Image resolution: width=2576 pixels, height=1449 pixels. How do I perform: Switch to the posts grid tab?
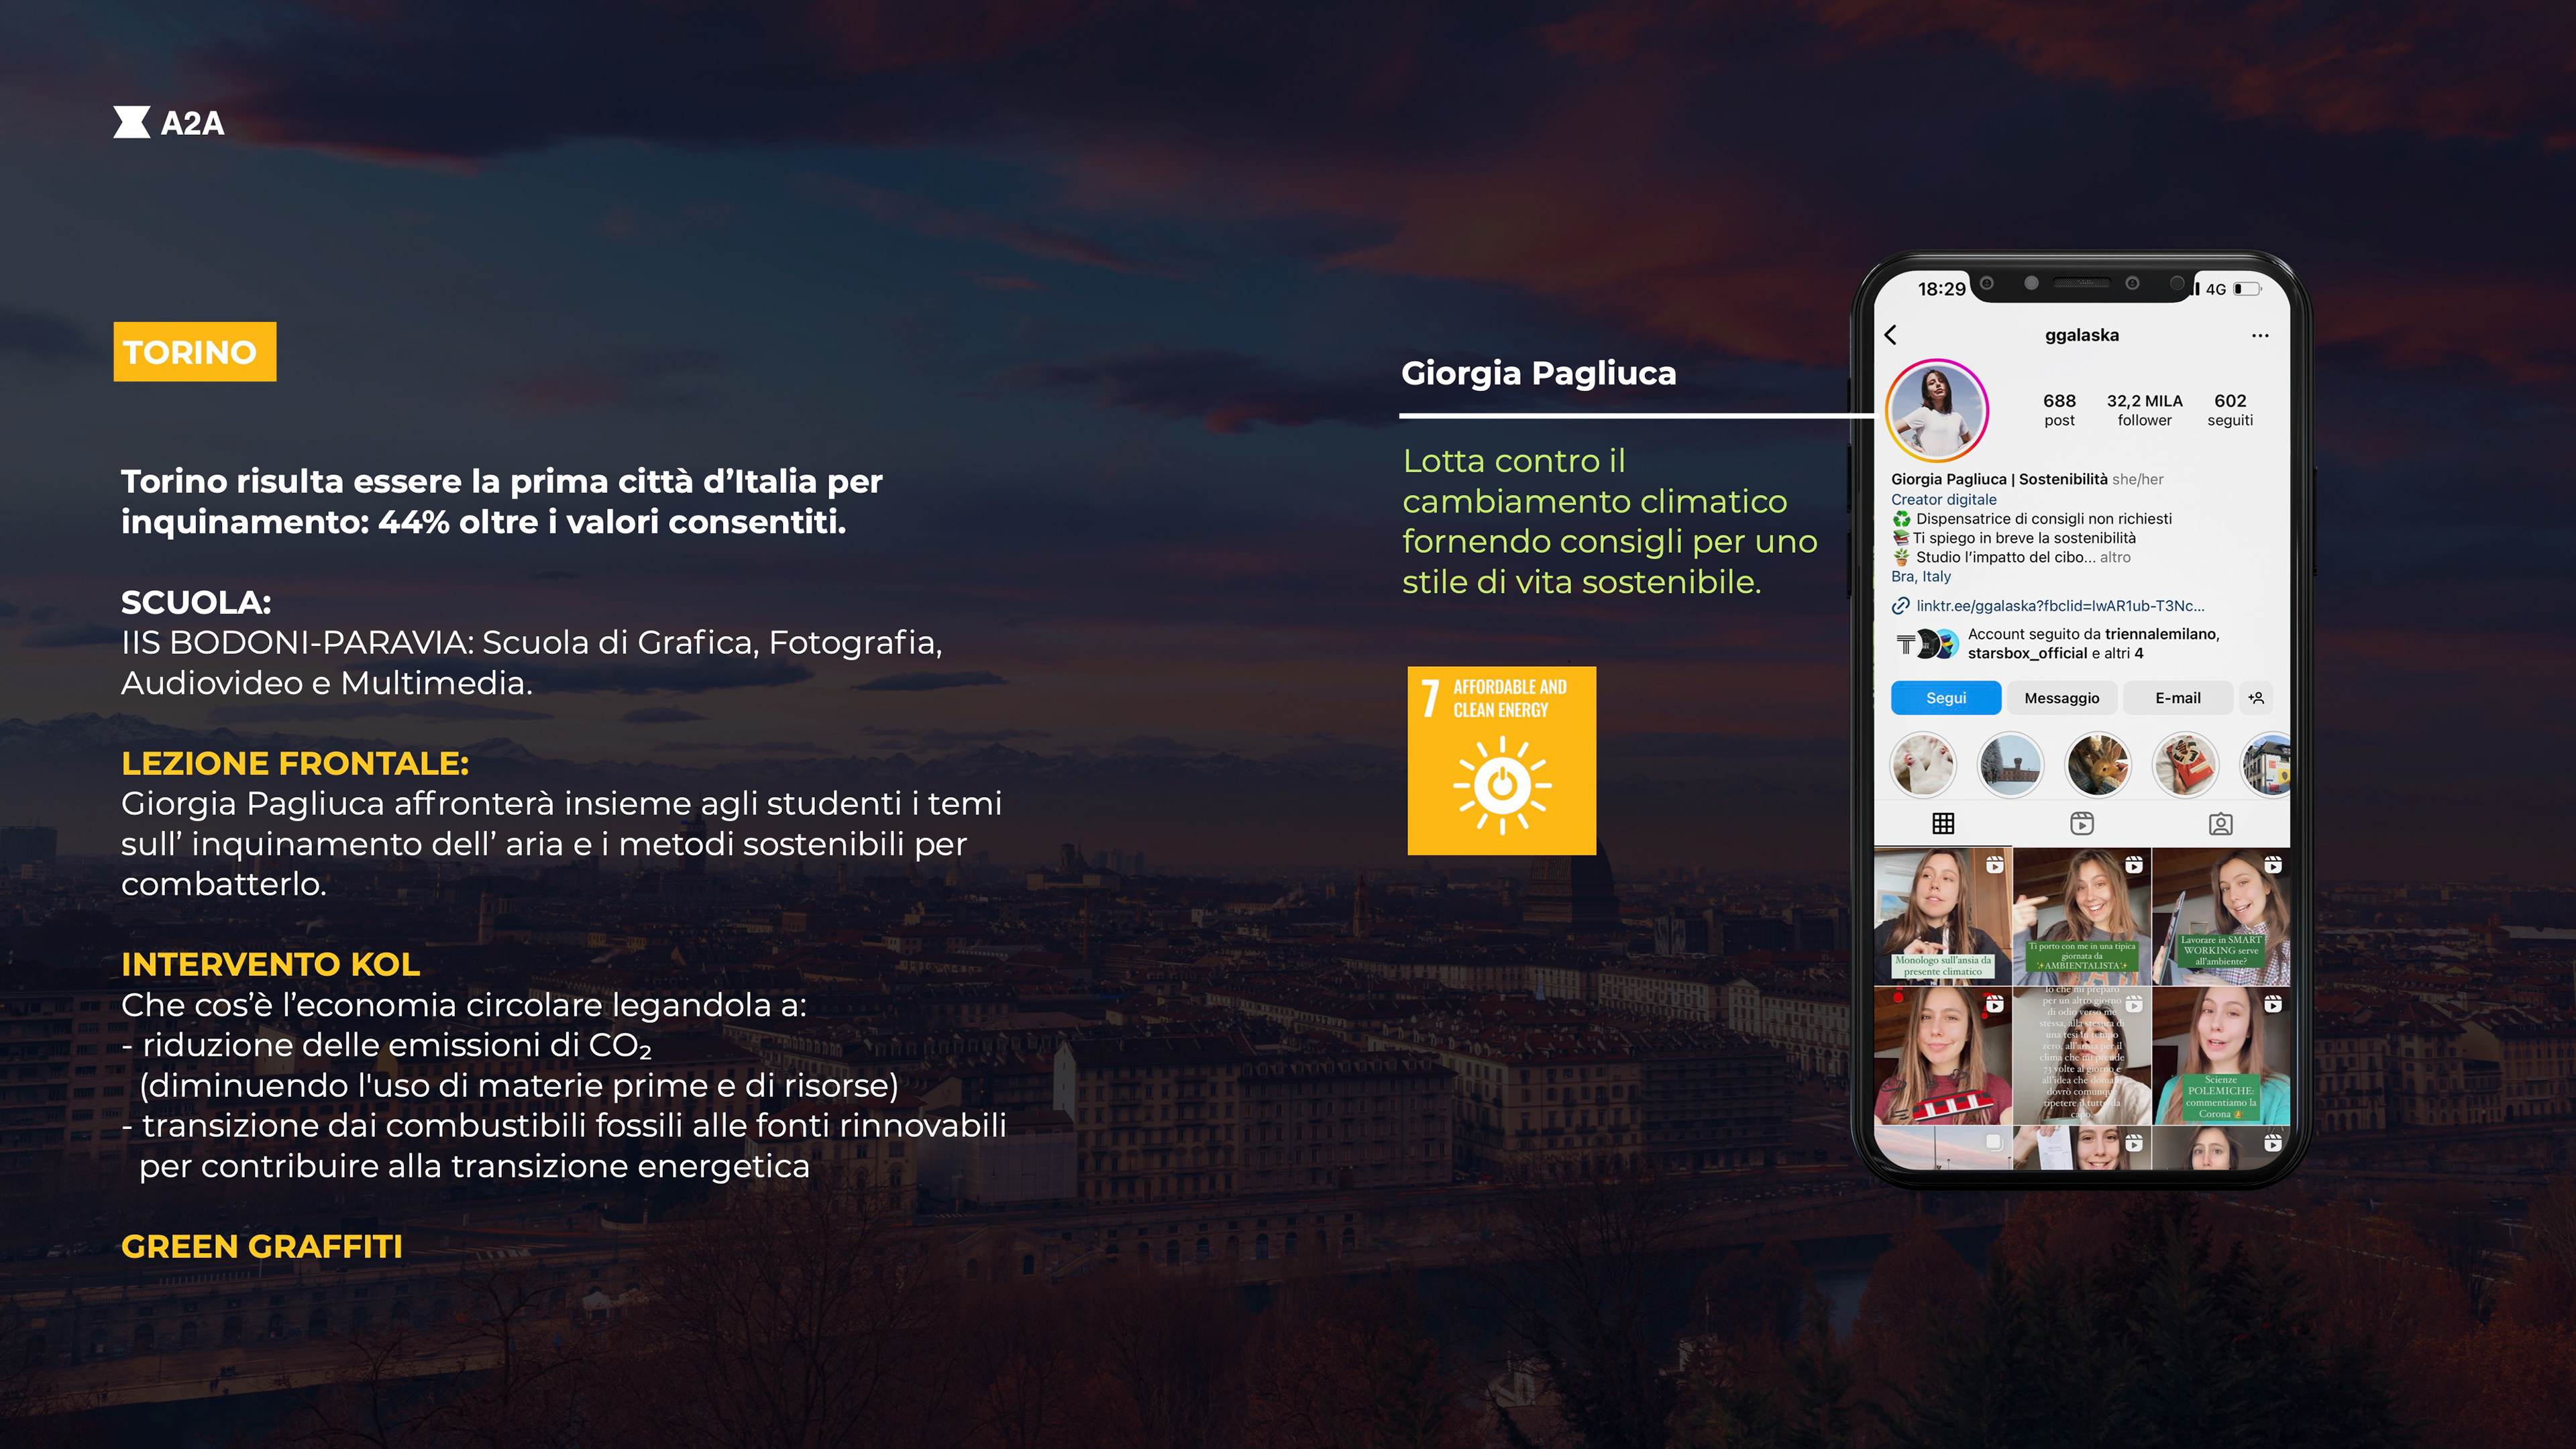1943,824
